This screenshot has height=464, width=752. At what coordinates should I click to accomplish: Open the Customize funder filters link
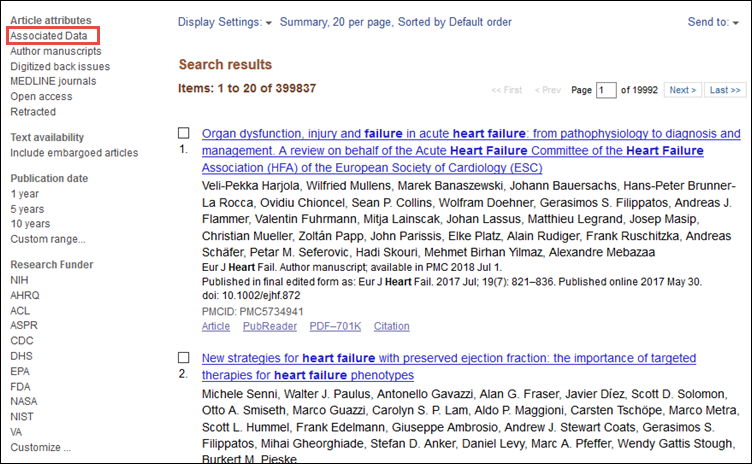tap(41, 447)
